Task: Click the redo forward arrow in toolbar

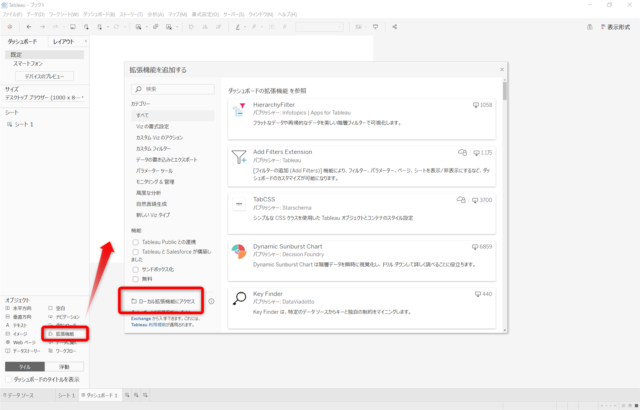Action: (x=42, y=27)
